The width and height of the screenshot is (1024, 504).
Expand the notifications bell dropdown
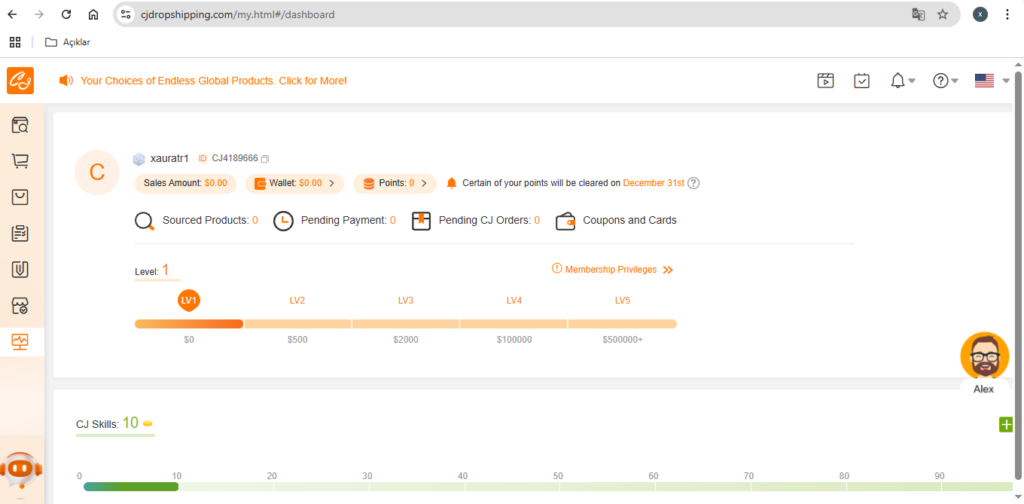click(903, 81)
